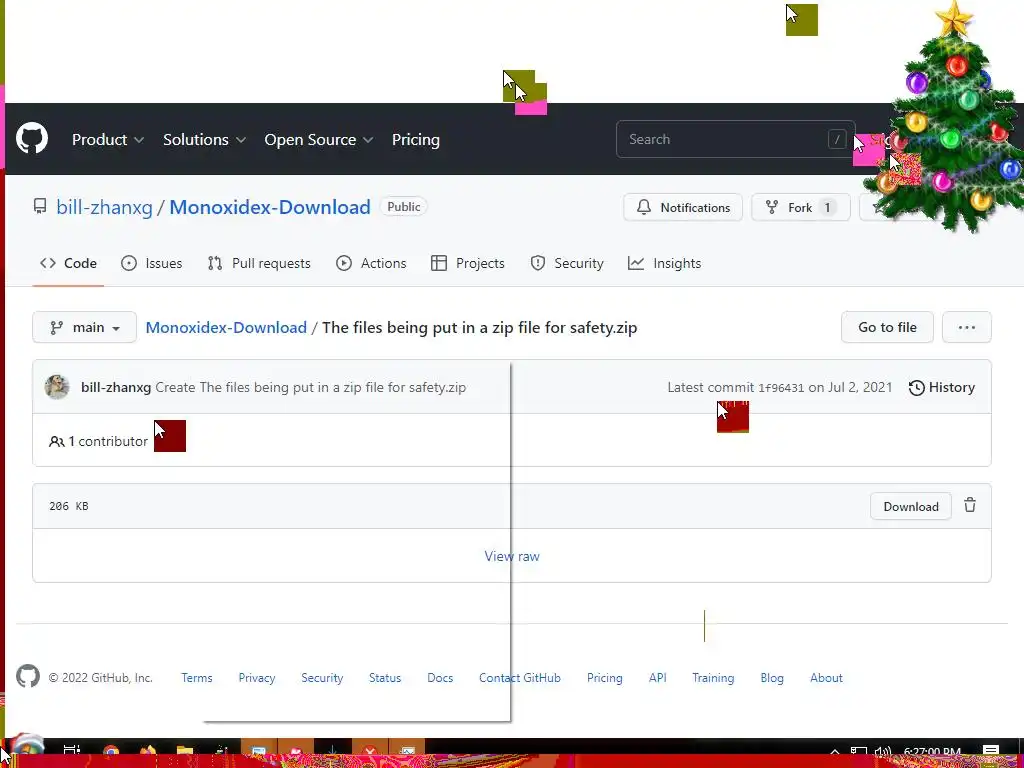Expand the Product menu
1024x768 pixels.
pyautogui.click(x=108, y=140)
